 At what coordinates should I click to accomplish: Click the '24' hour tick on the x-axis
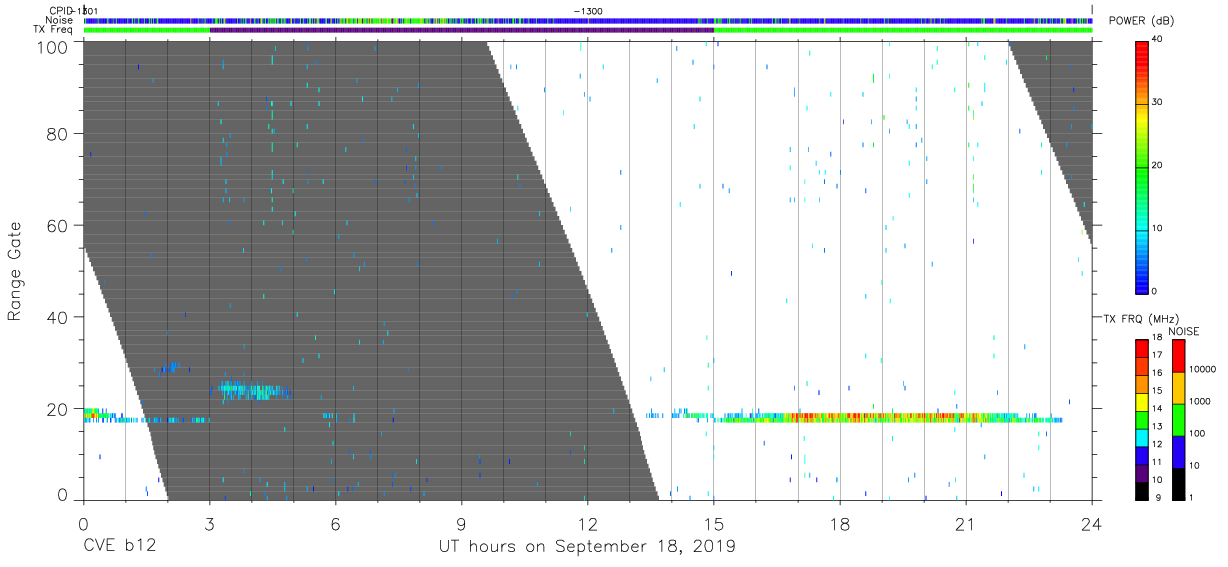(x=1092, y=524)
